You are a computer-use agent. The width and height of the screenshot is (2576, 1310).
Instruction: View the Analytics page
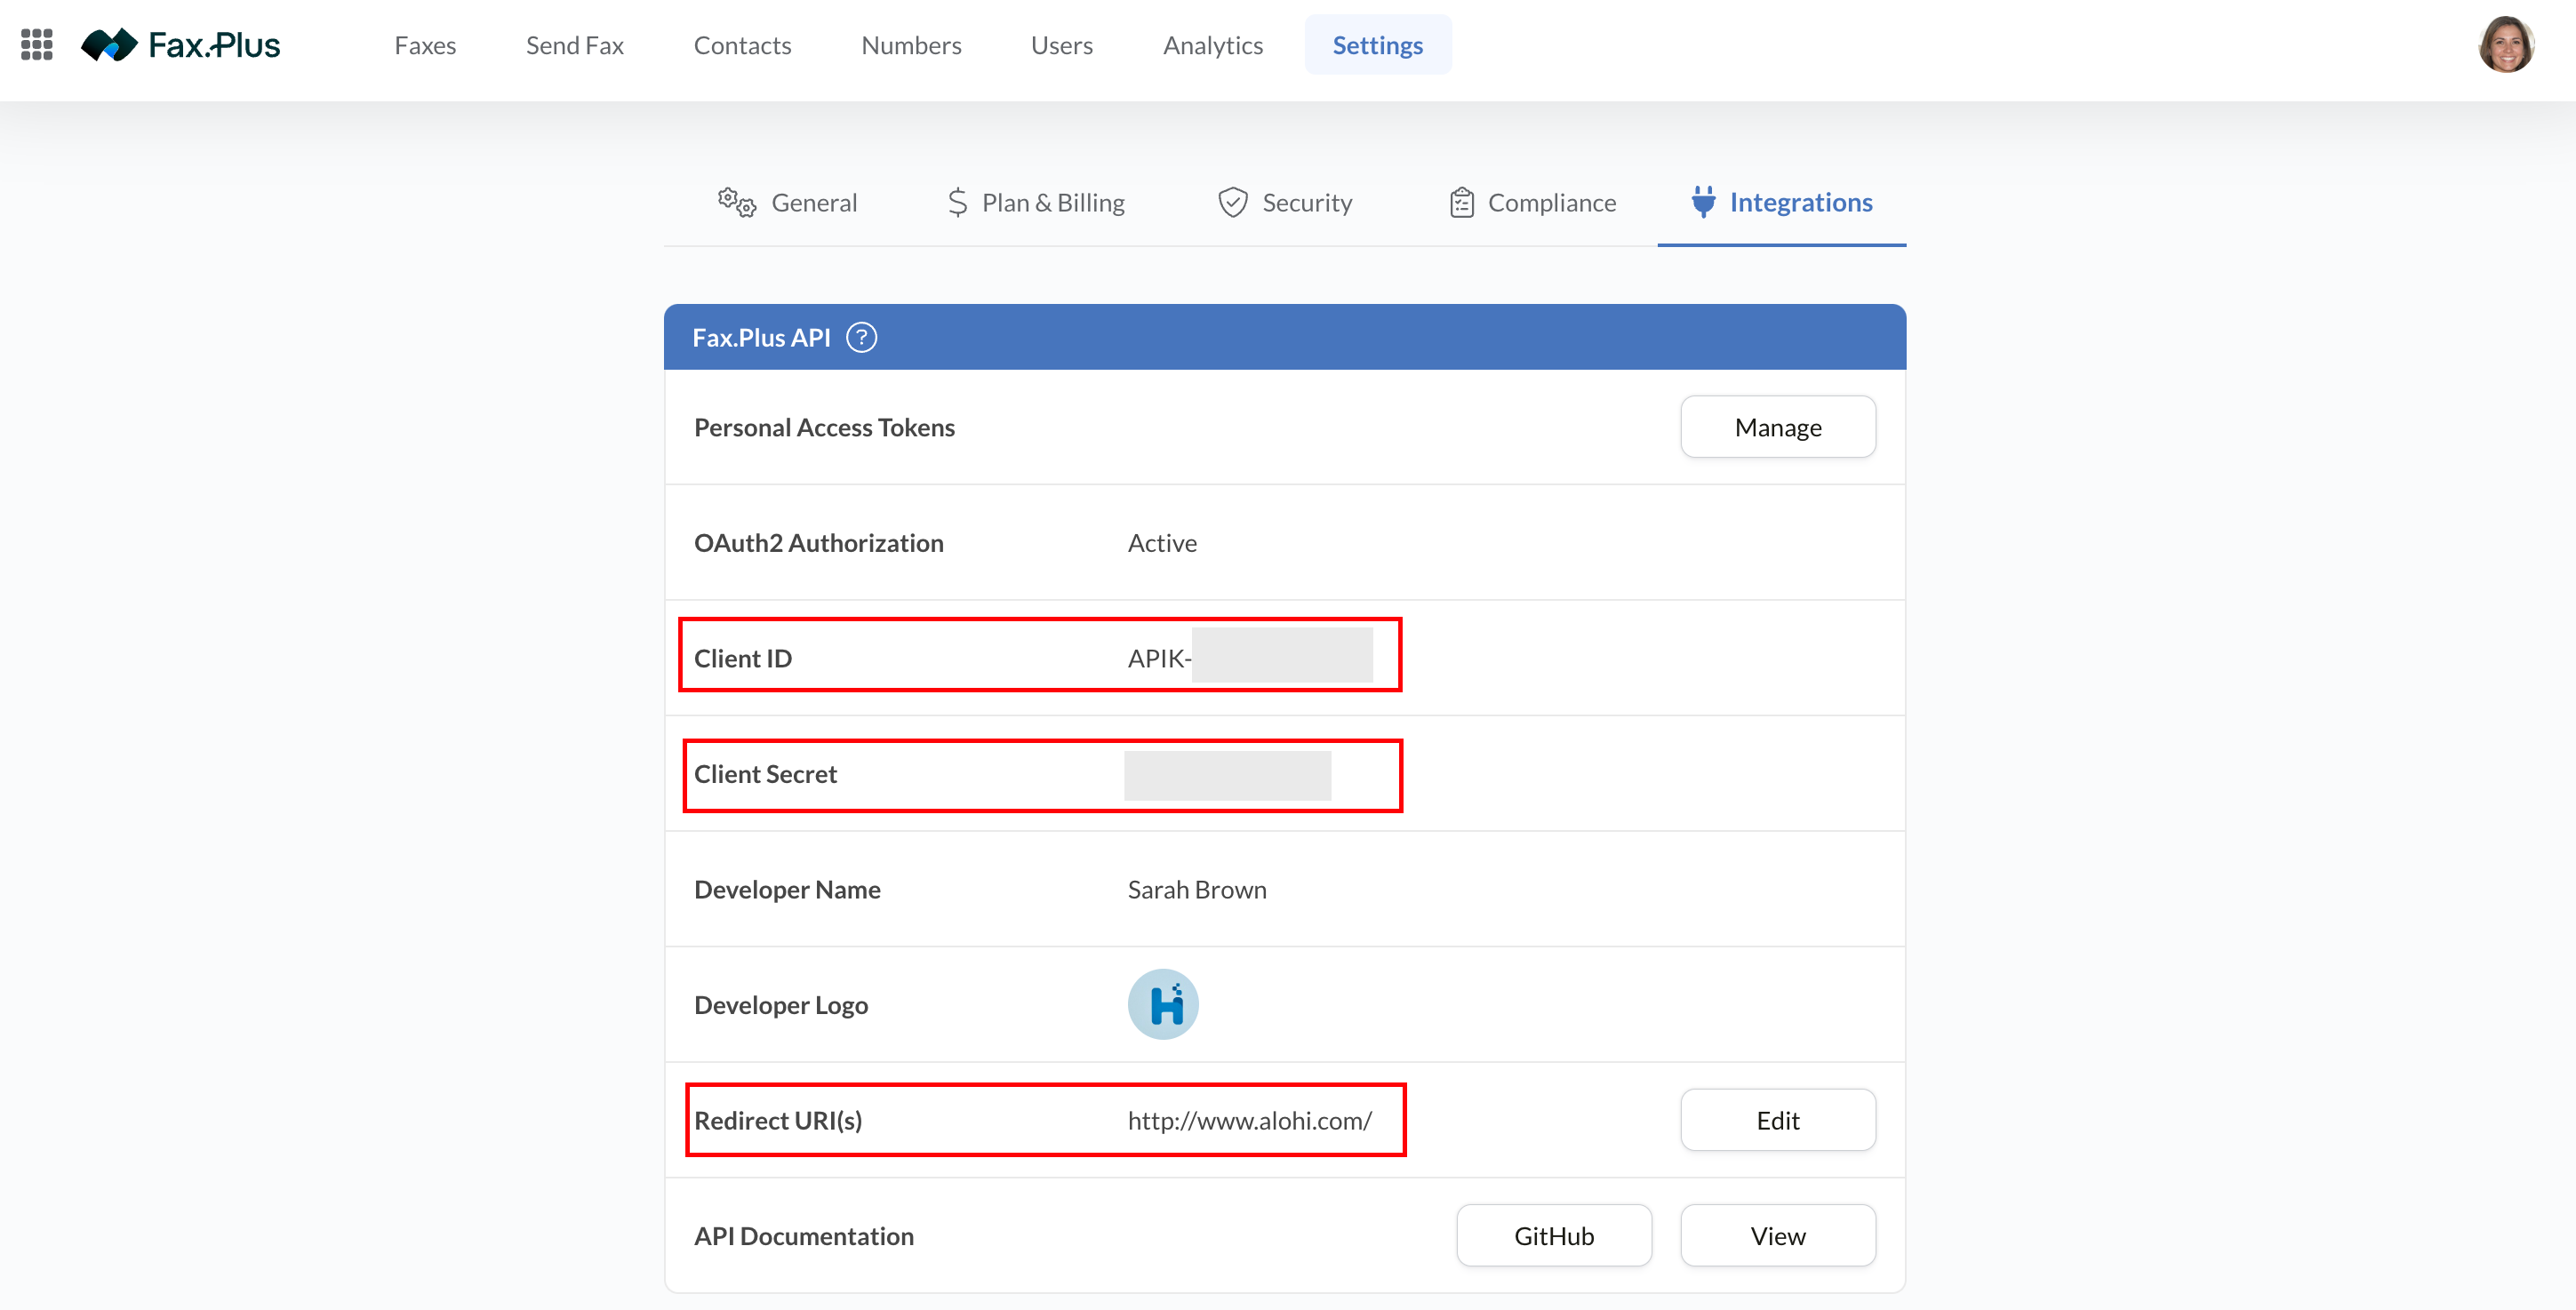1213,45
